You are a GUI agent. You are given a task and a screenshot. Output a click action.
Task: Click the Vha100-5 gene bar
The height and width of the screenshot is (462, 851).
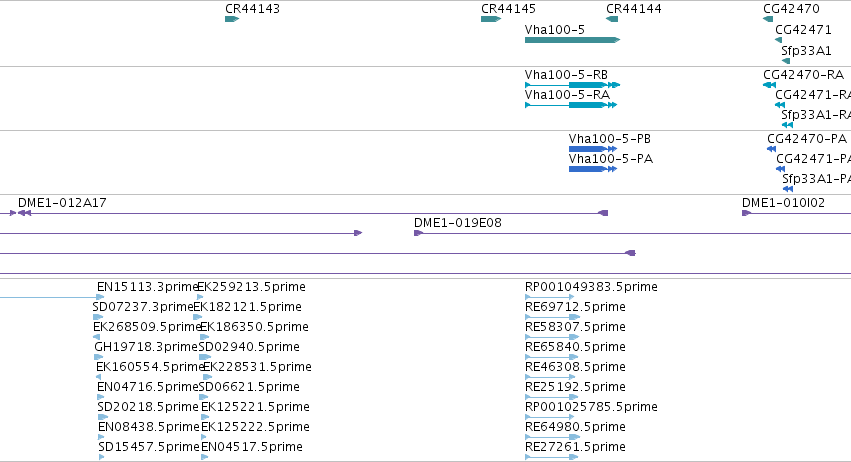[572, 40]
